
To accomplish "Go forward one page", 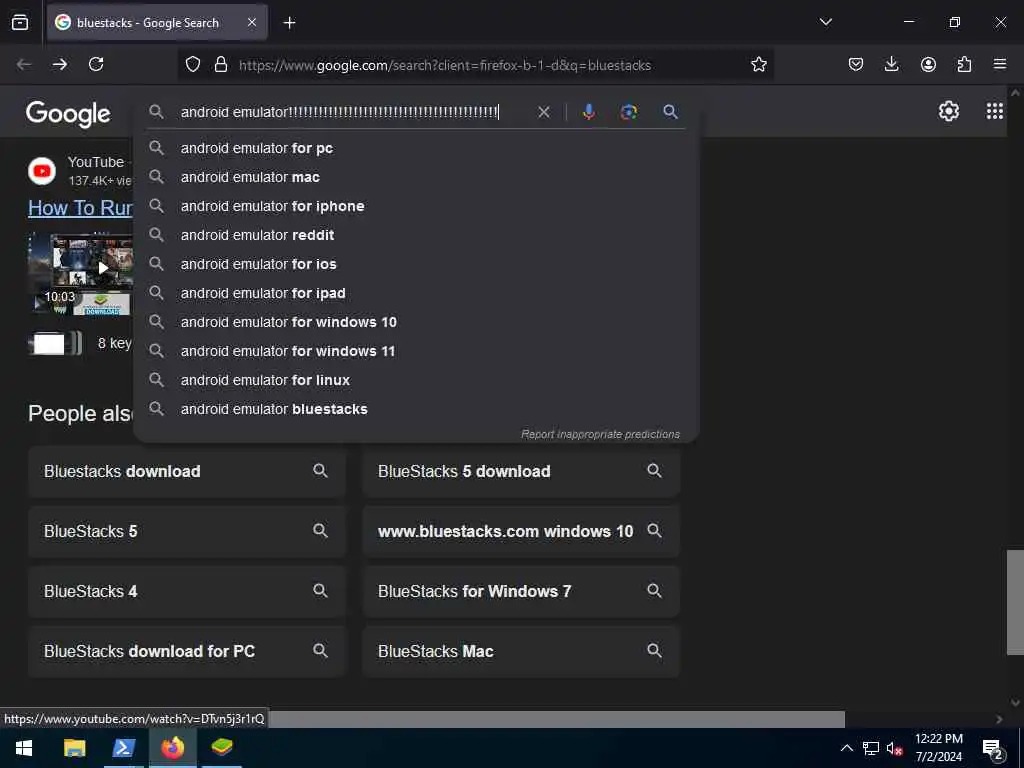I will [x=60, y=65].
